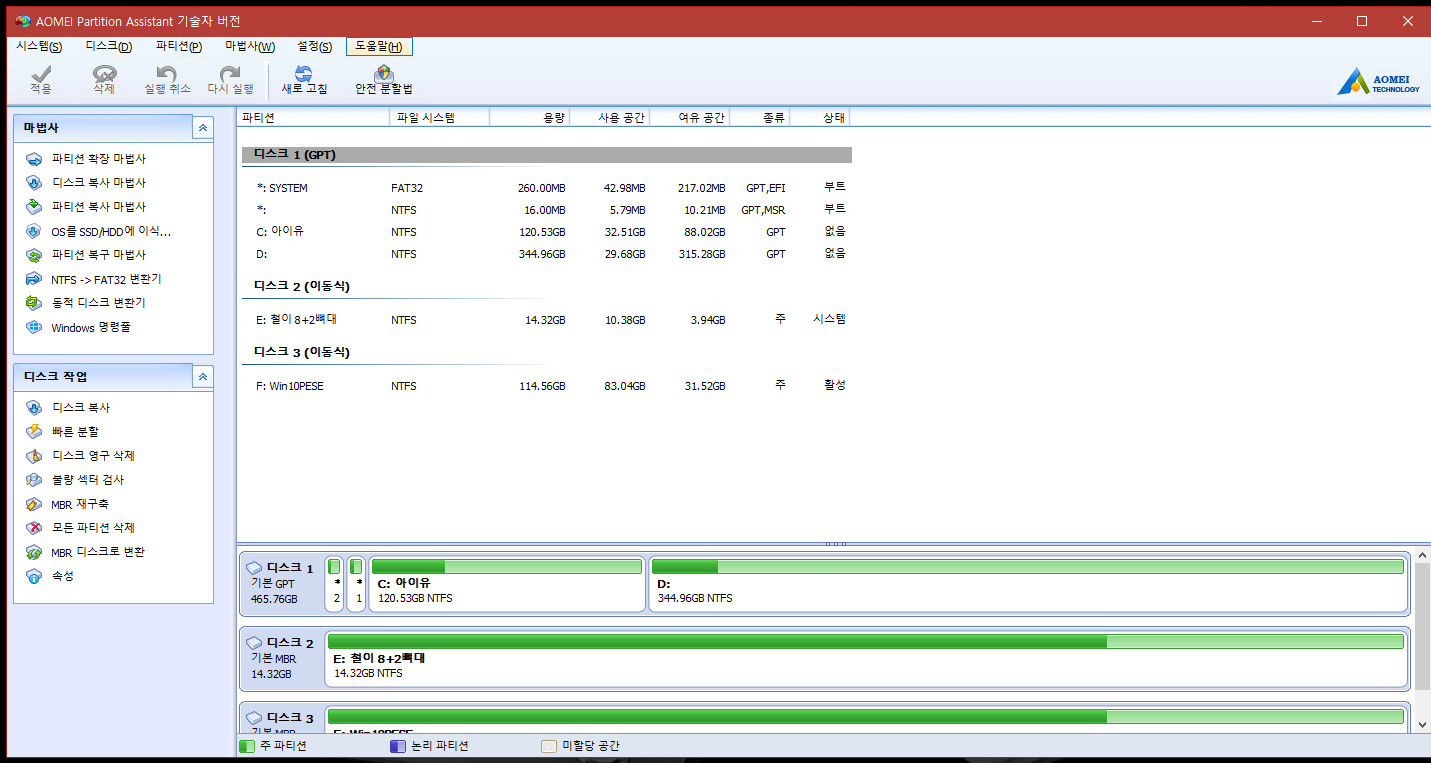Screen dimensions: 1431x763
Task: Click the 모든 파티션 삭제 icon
Action: (x=34, y=528)
